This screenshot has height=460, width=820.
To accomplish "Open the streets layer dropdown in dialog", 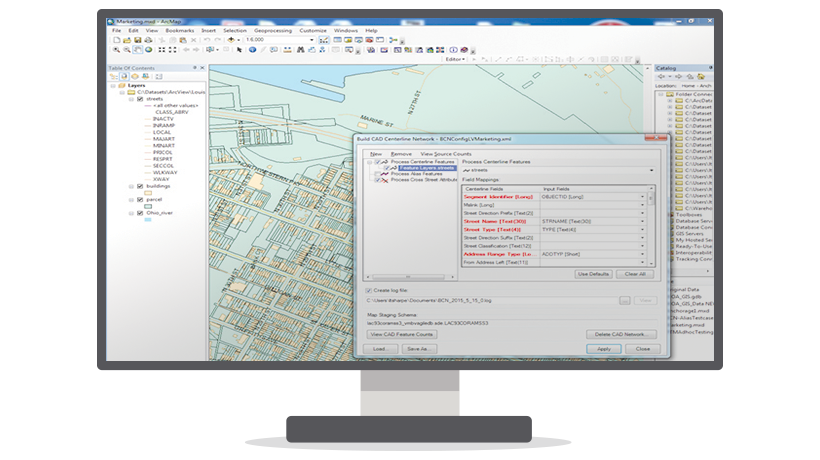I will 652,170.
